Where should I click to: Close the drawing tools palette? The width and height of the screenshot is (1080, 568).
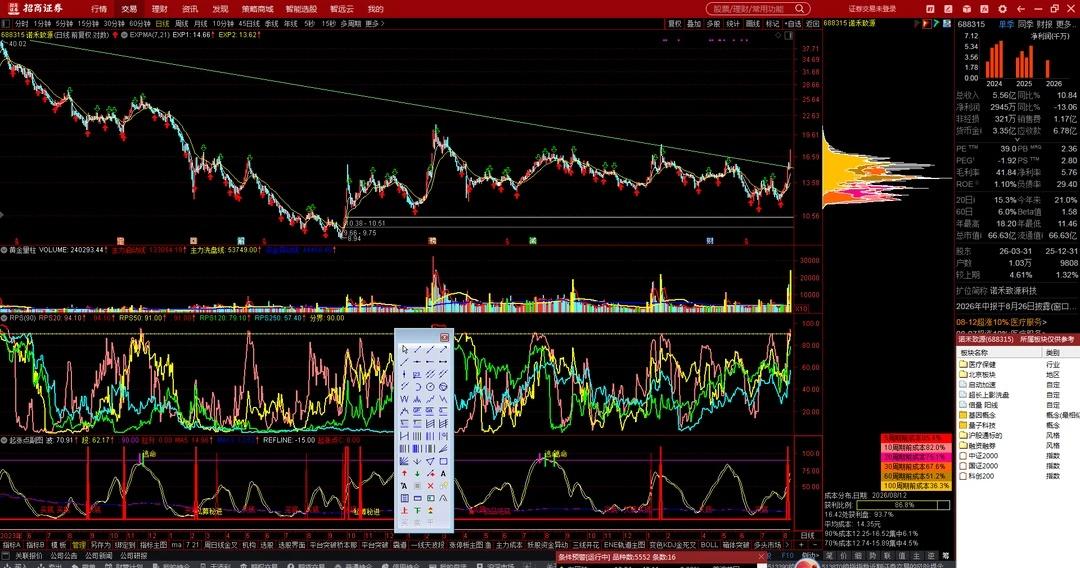point(444,337)
